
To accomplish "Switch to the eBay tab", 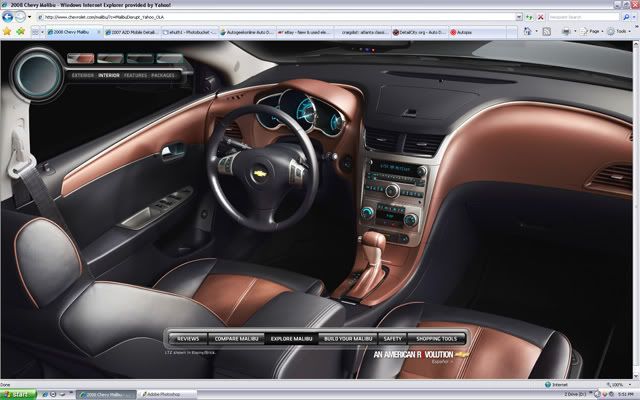I will [x=304, y=32].
